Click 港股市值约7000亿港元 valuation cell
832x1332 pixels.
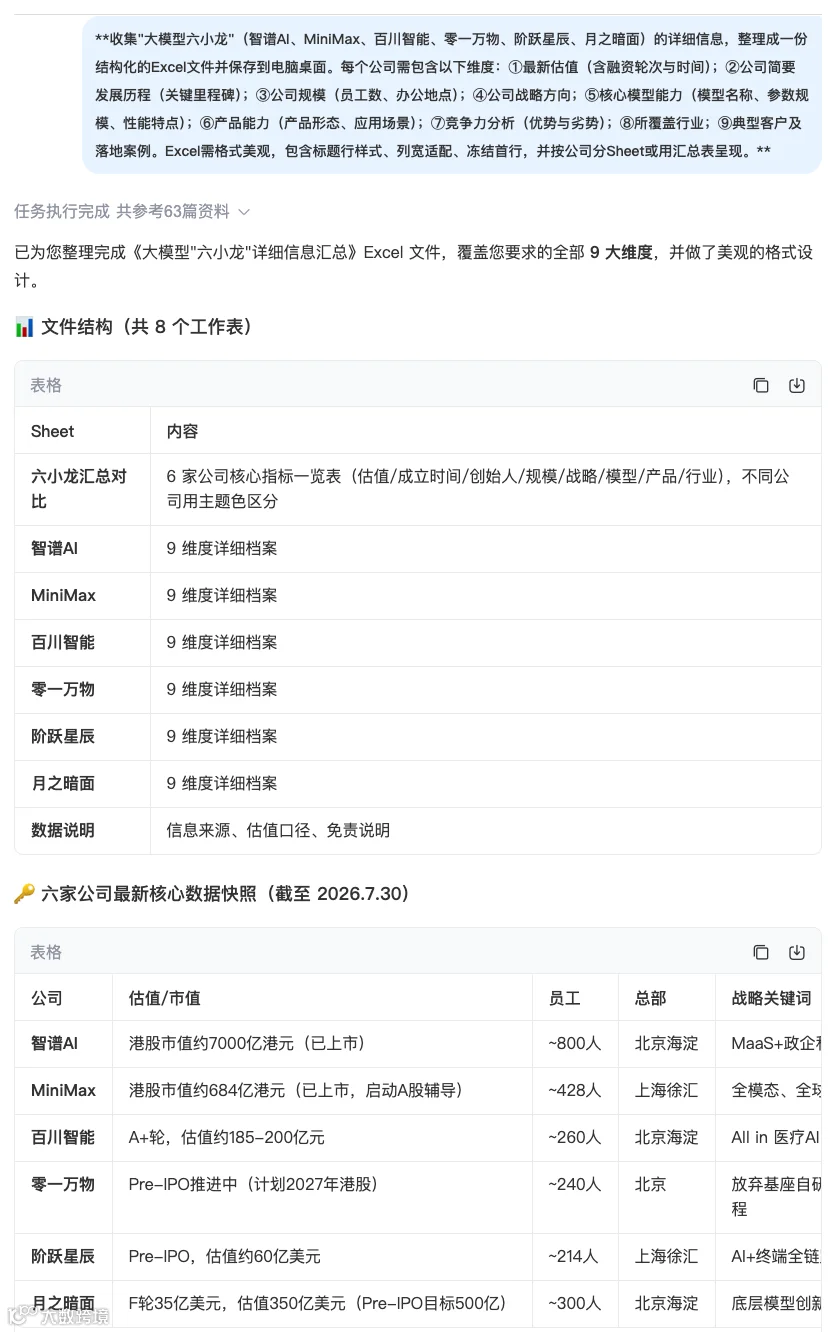click(322, 1044)
